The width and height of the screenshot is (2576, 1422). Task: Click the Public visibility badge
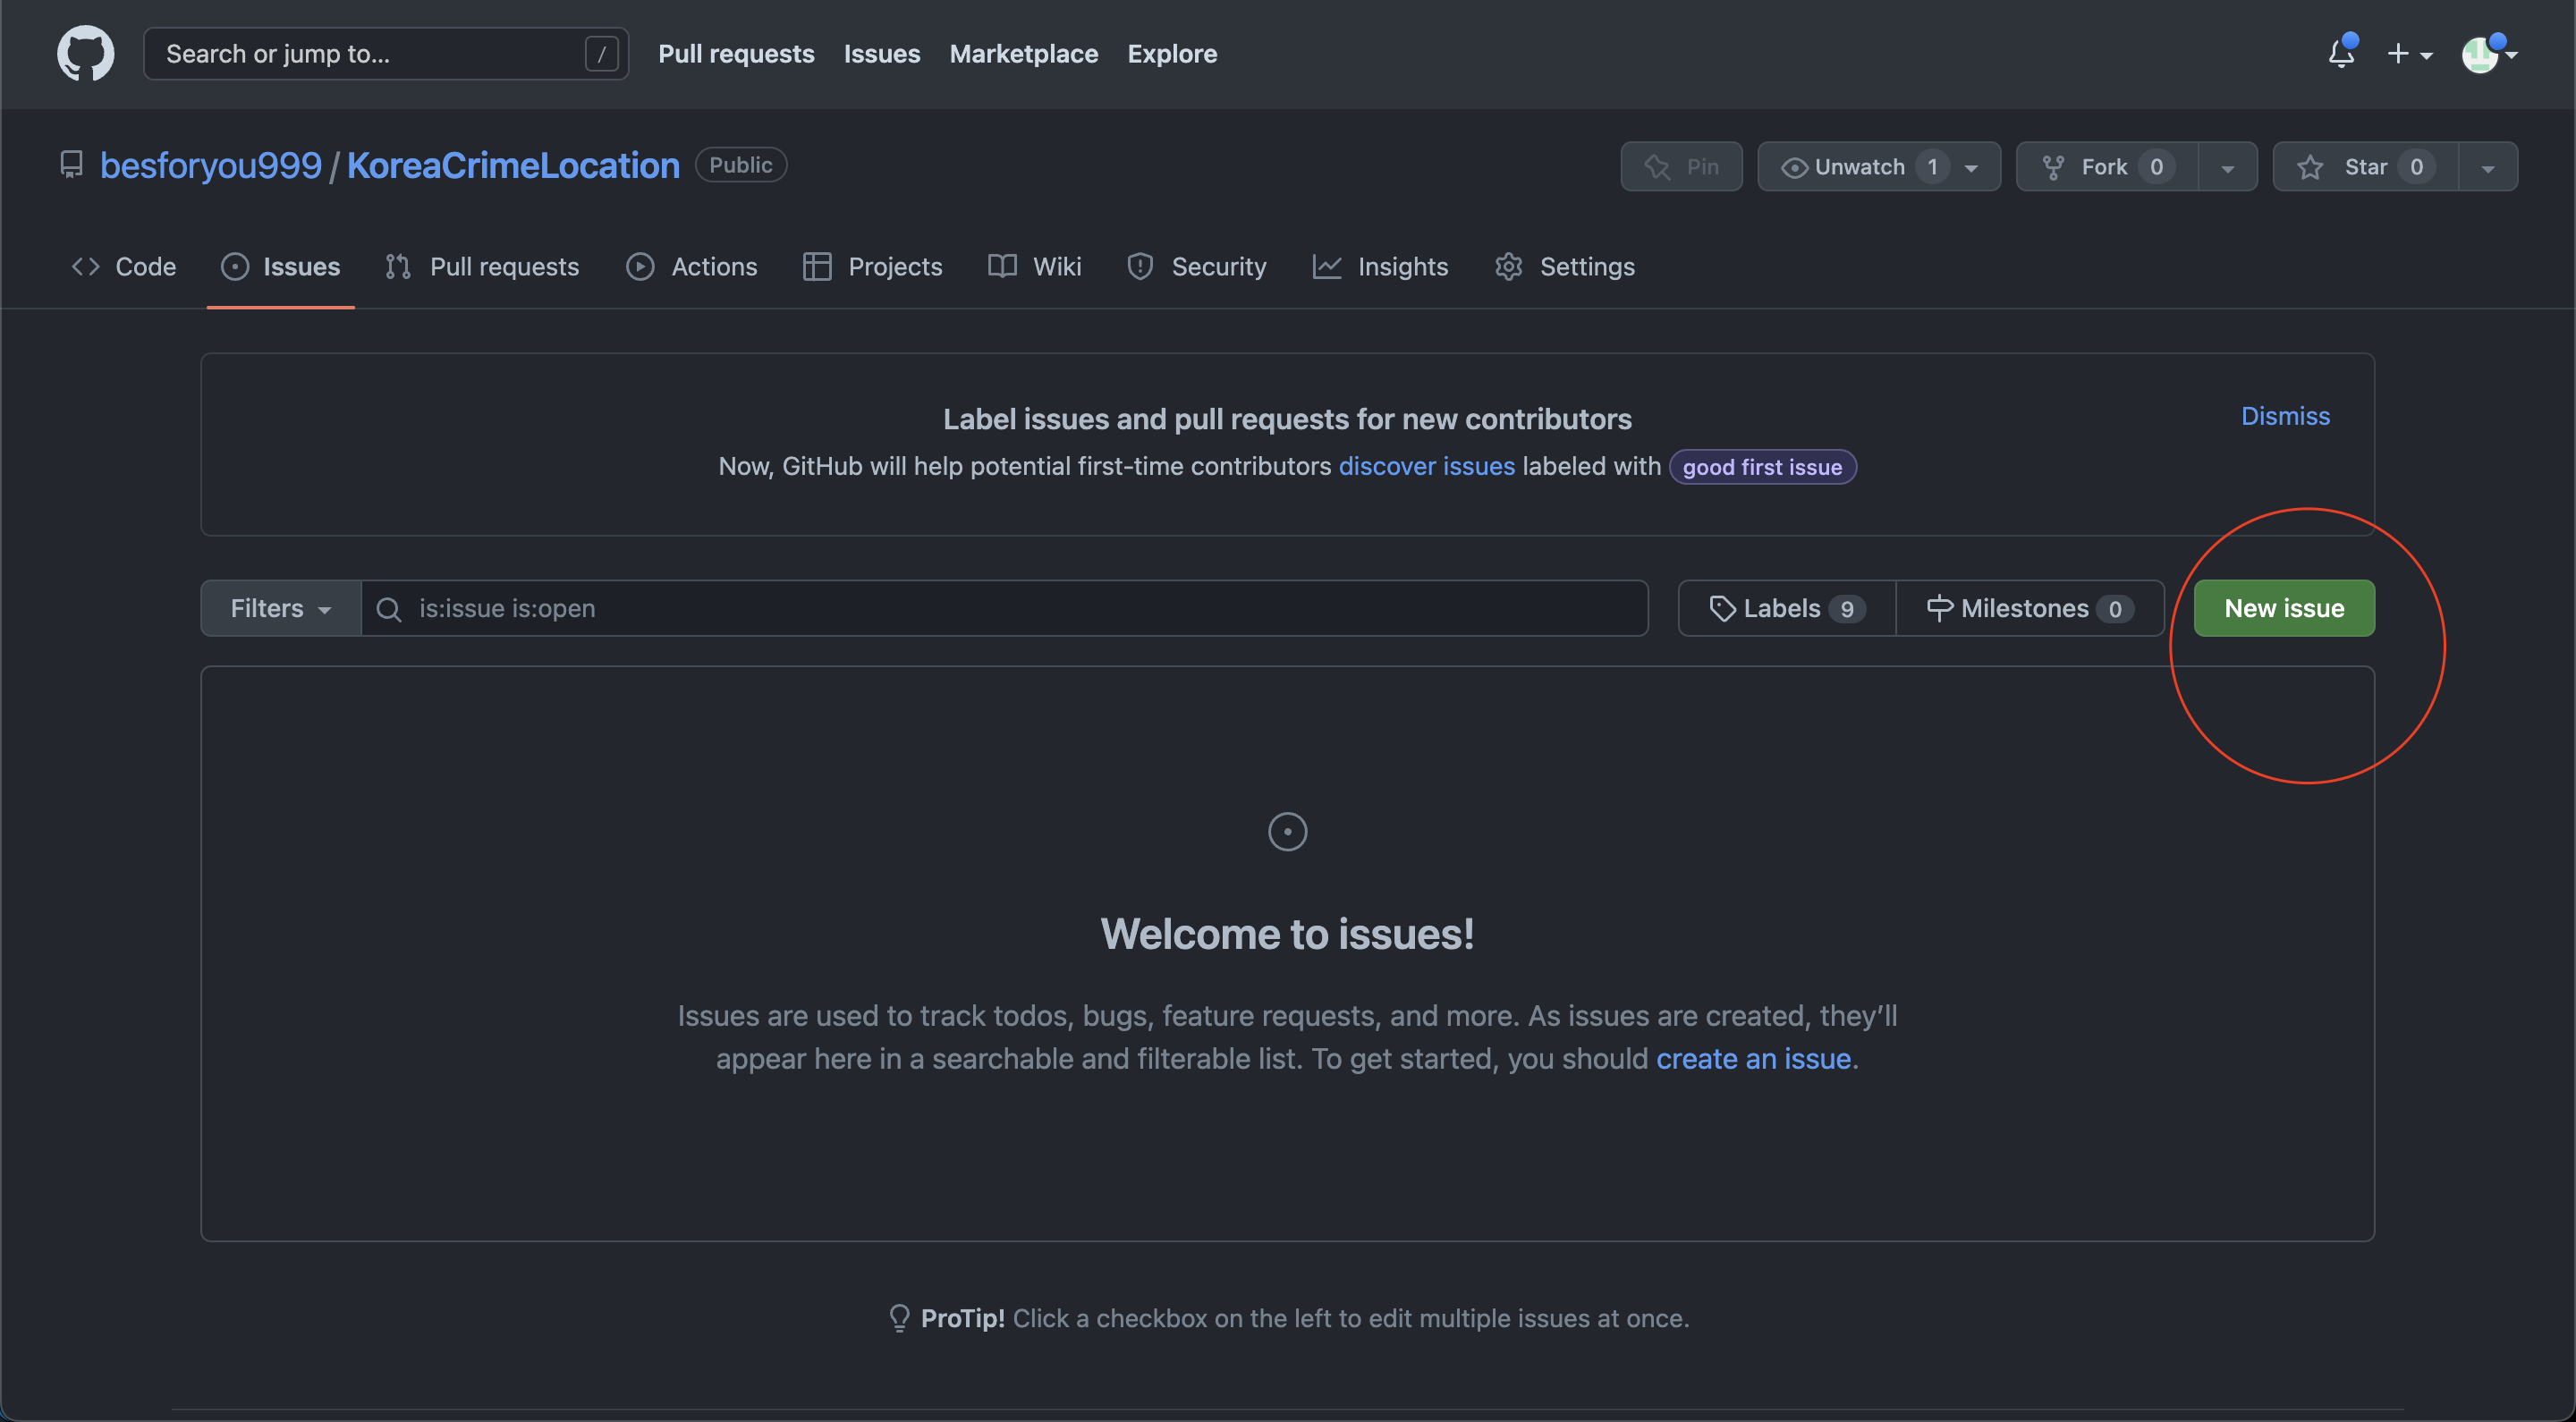tap(741, 165)
